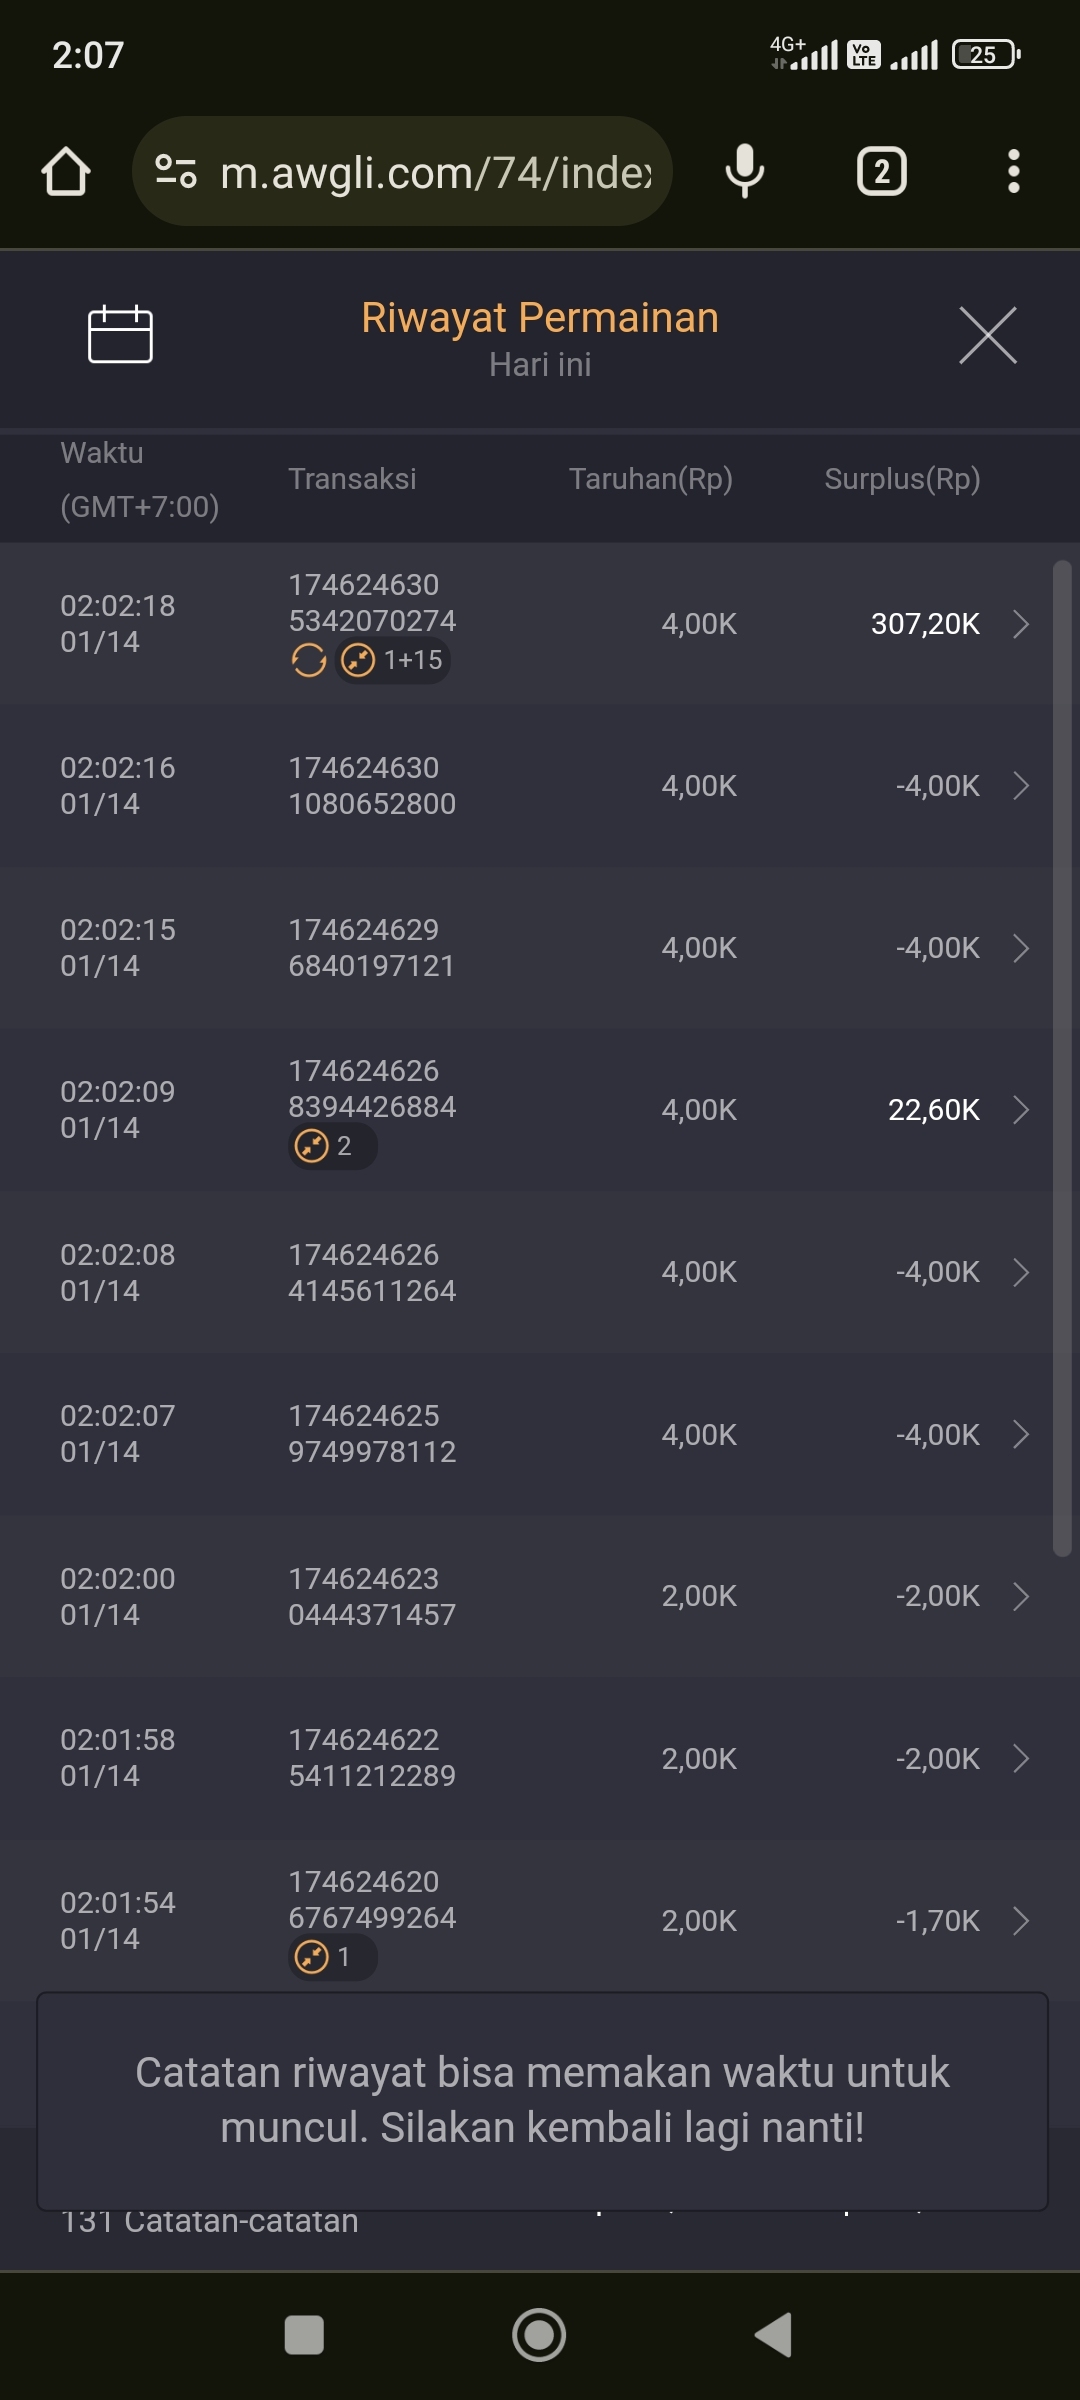Expand details of the 307,20K surplus row

tap(1020, 624)
